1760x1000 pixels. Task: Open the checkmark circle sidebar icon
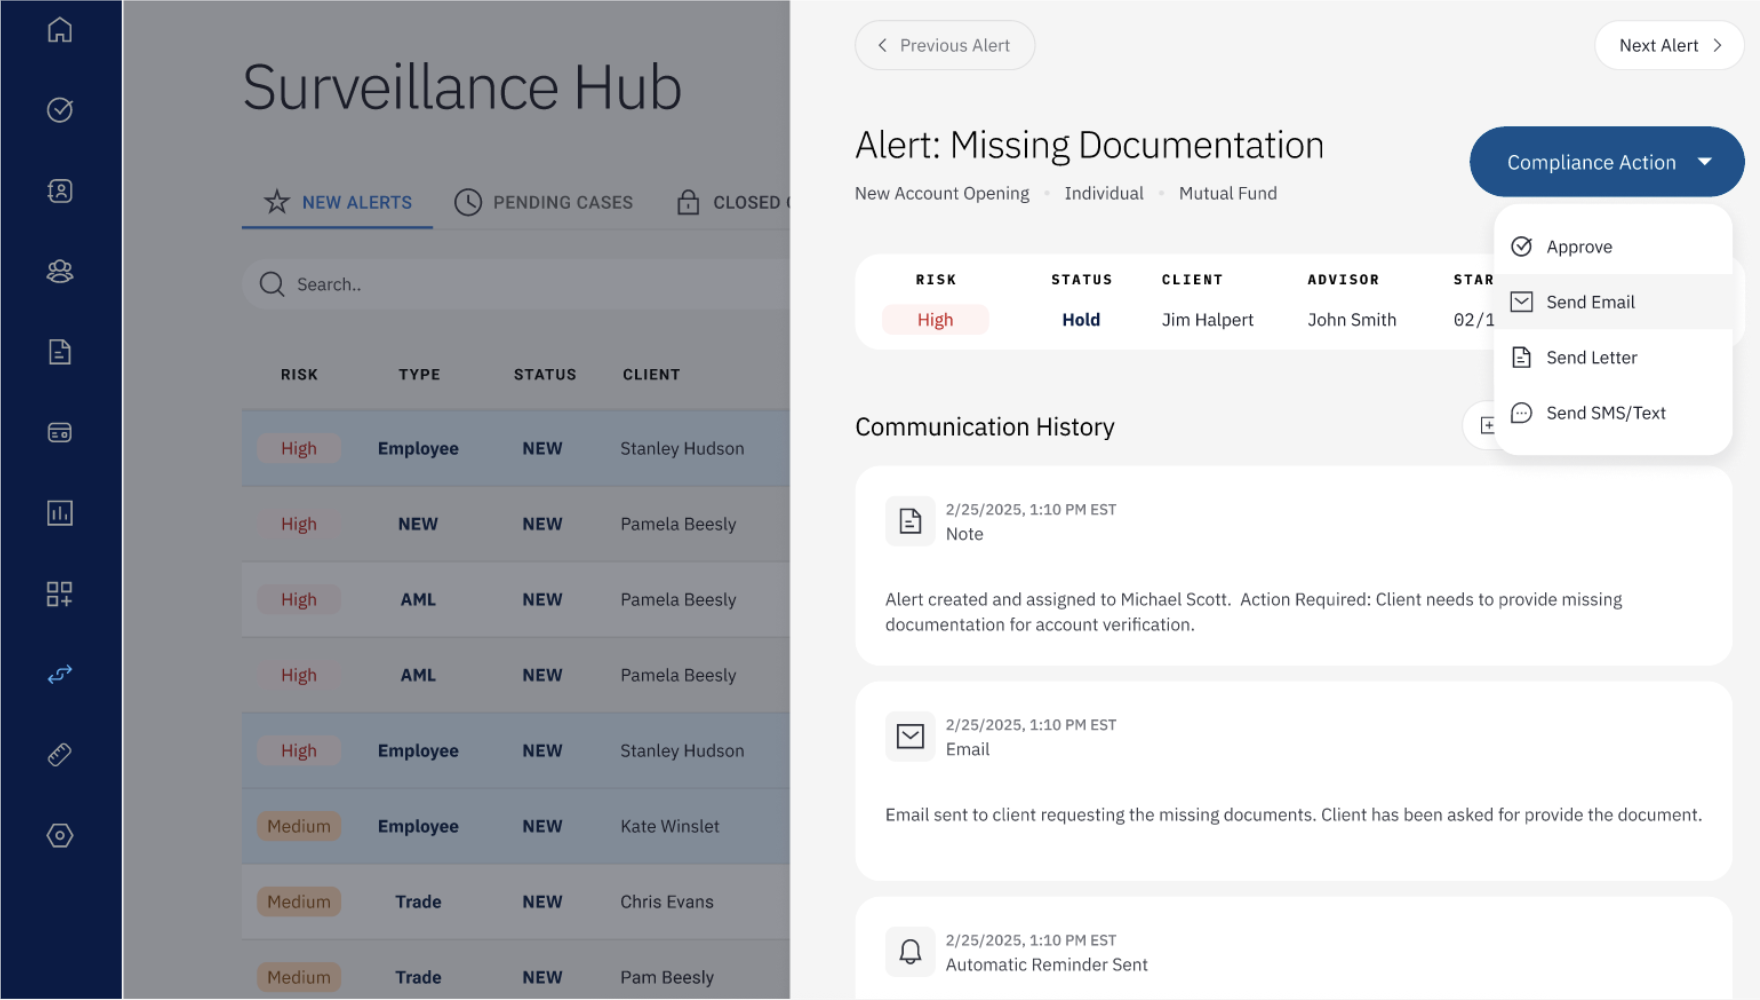(60, 110)
